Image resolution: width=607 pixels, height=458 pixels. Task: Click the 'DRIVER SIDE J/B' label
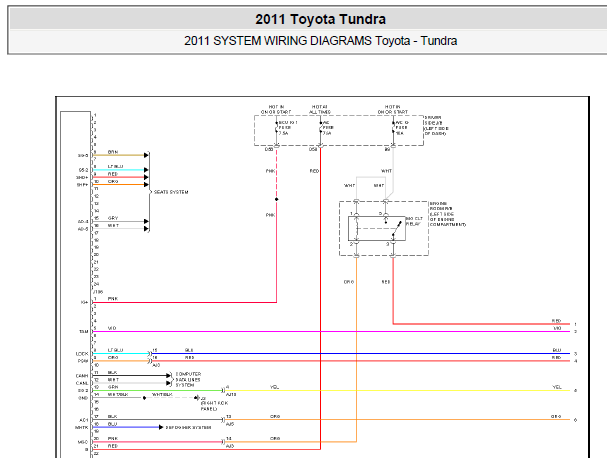coord(436,125)
